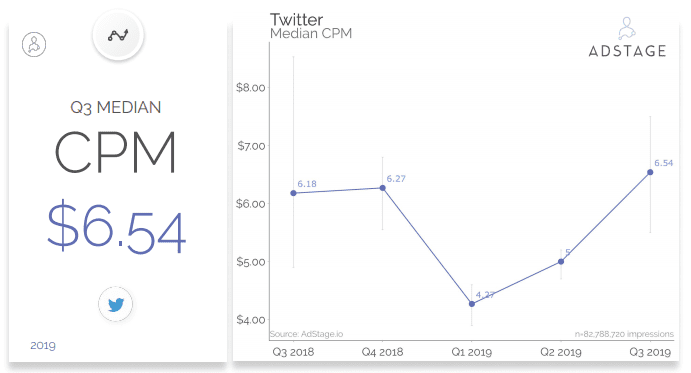The image size is (691, 373).
Task: Click the AdStage logo figure icon
Action: (x=627, y=29)
